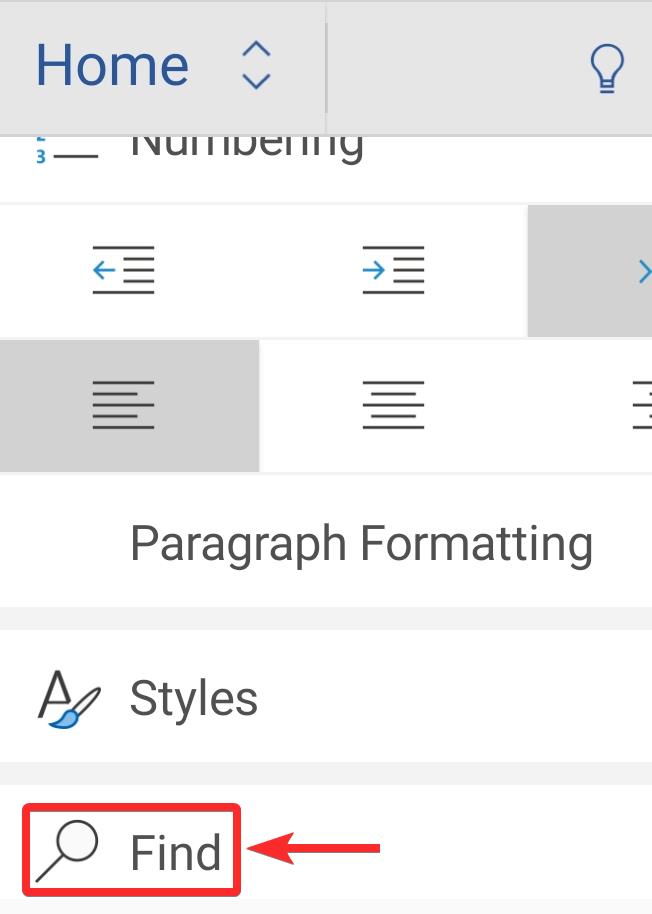
Task: Toggle the Align Left button
Action: pyautogui.click(x=124, y=405)
